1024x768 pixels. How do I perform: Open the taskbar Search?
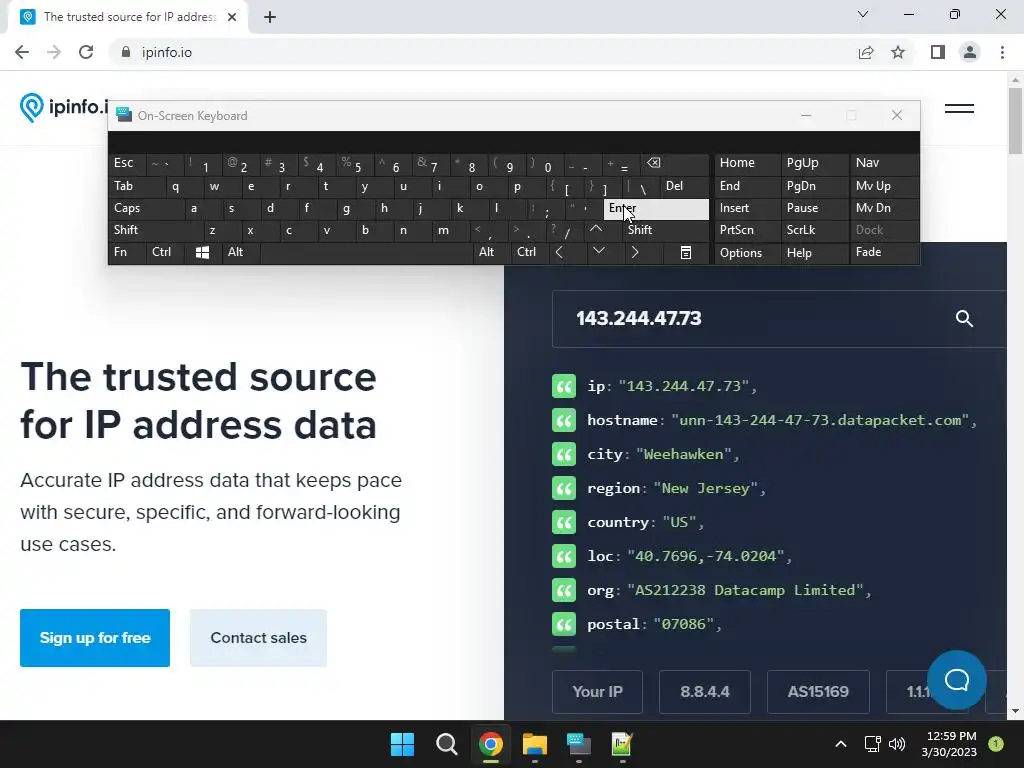pos(447,744)
